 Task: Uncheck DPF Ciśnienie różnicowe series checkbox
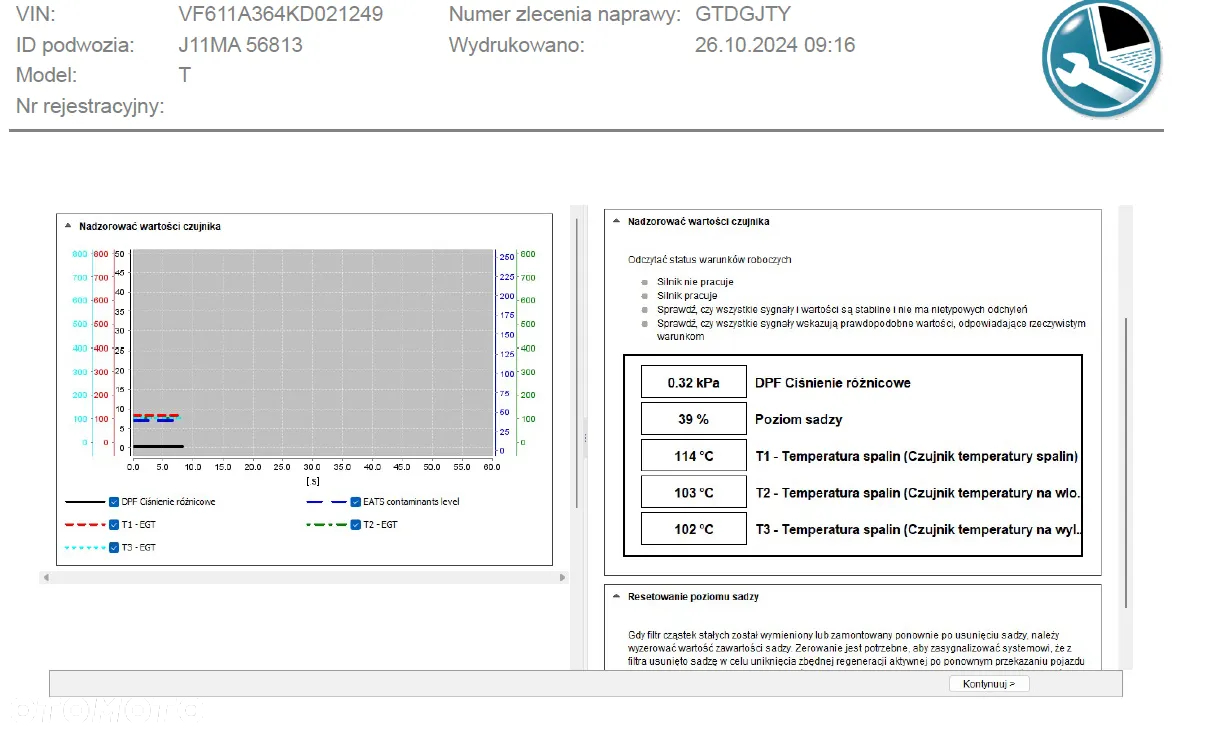coord(114,501)
